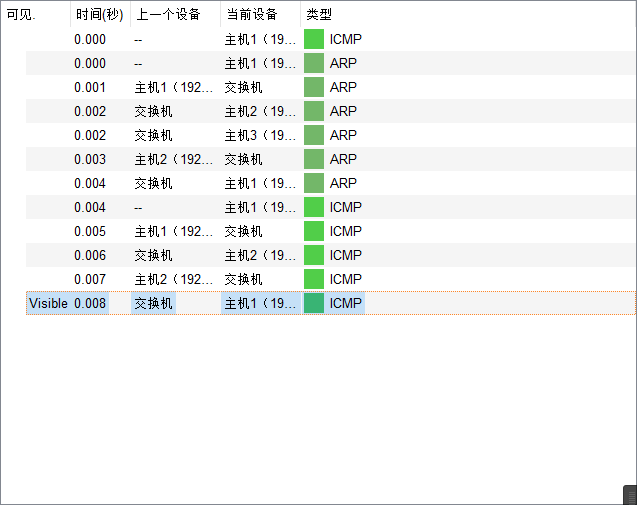Viewport: 637px width, 505px height.
Task: Click the 可见. column header
Action: point(35,15)
